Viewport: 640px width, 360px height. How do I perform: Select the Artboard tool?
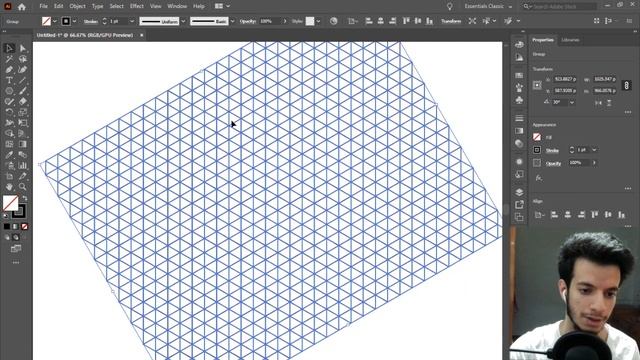coord(9,176)
